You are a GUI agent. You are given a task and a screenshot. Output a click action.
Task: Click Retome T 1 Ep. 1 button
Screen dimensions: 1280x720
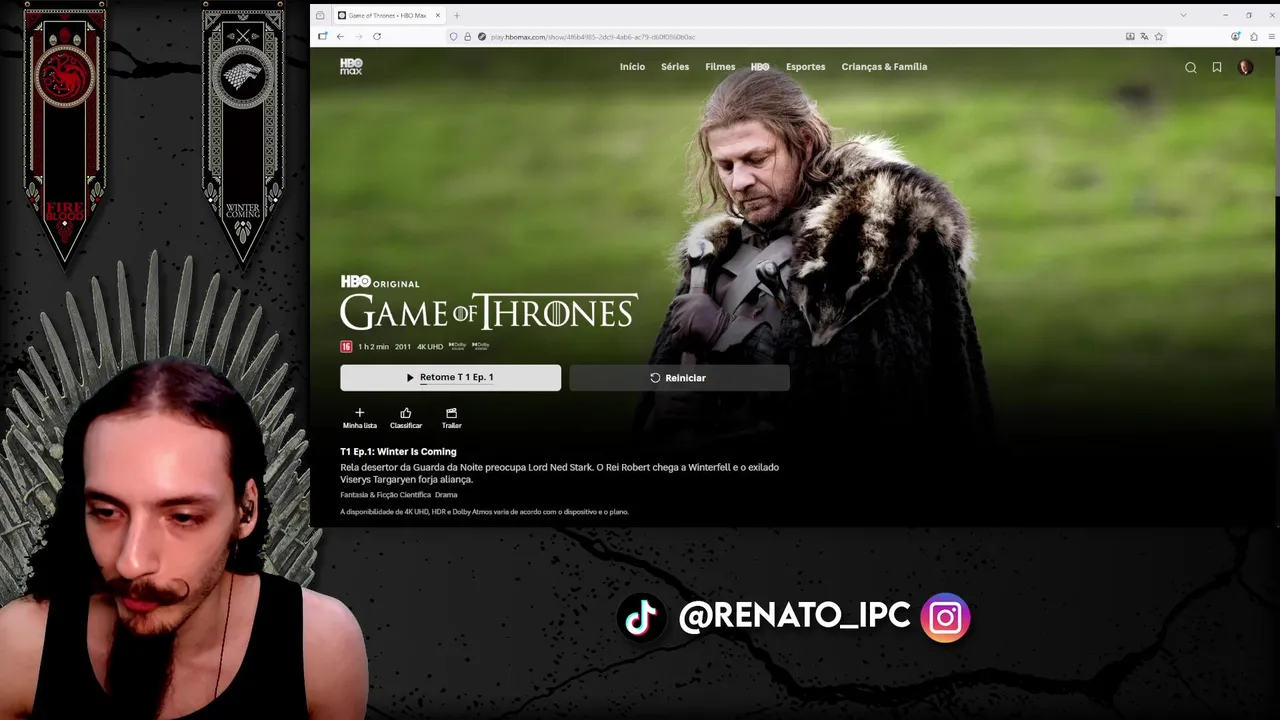(x=450, y=377)
